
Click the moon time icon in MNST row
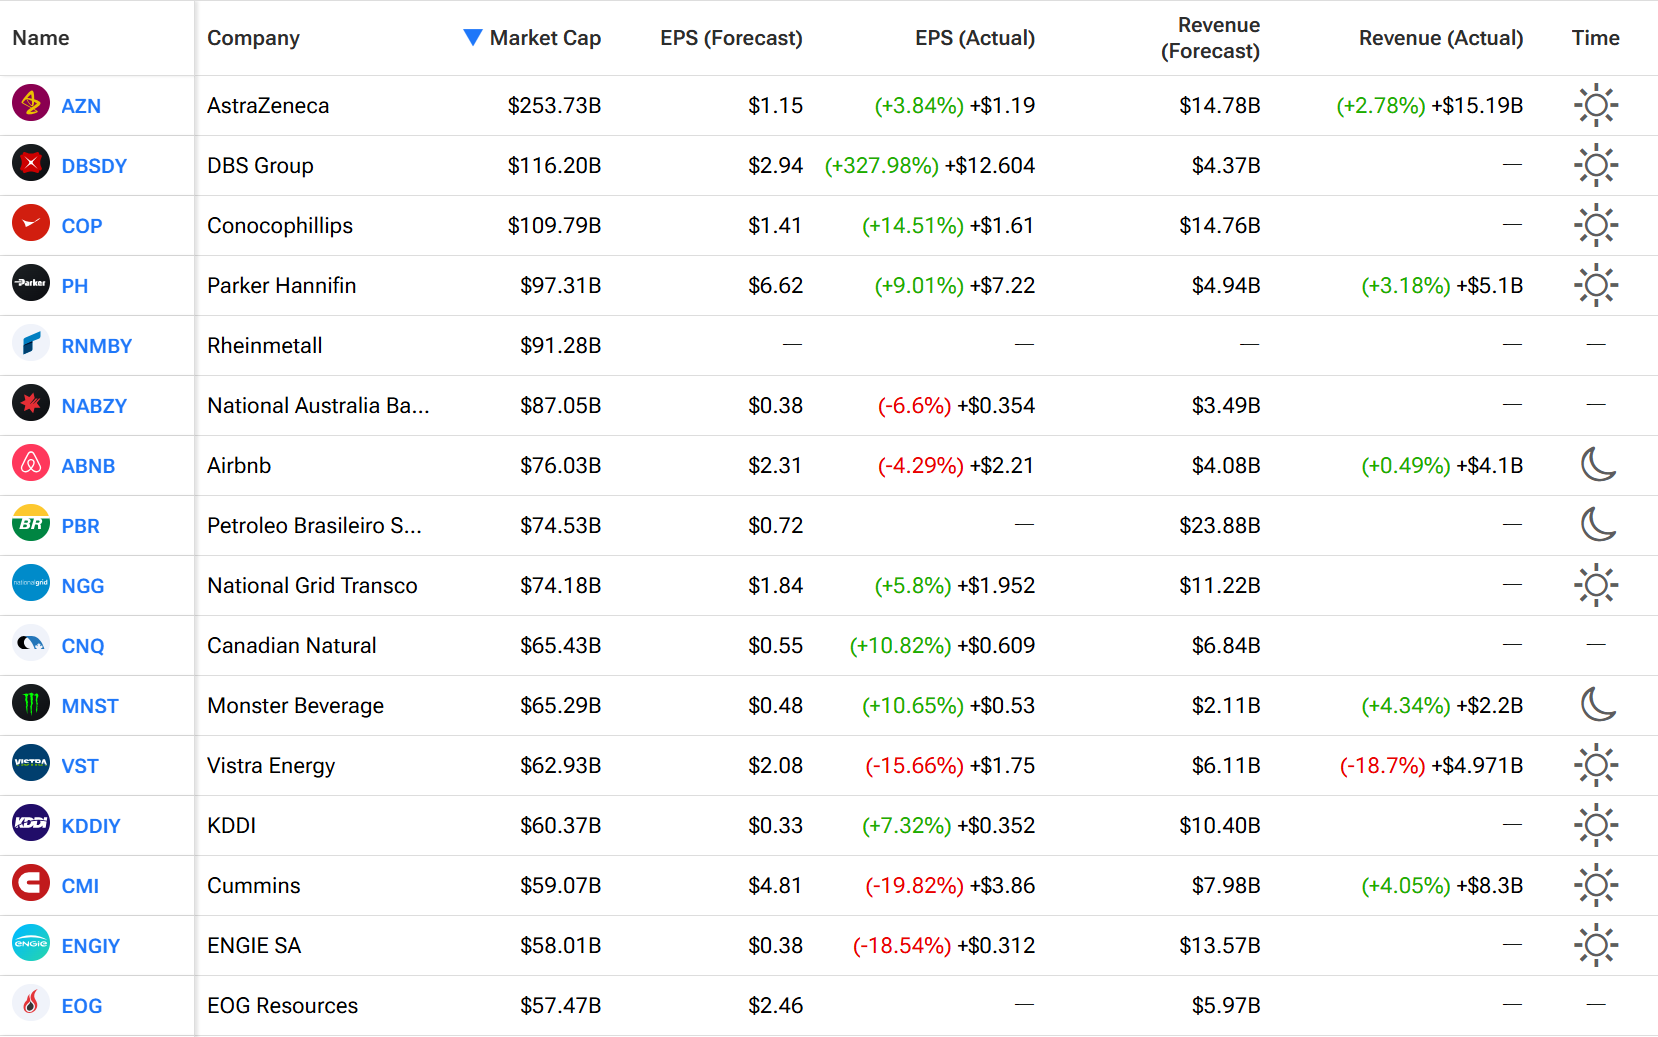click(x=1598, y=704)
